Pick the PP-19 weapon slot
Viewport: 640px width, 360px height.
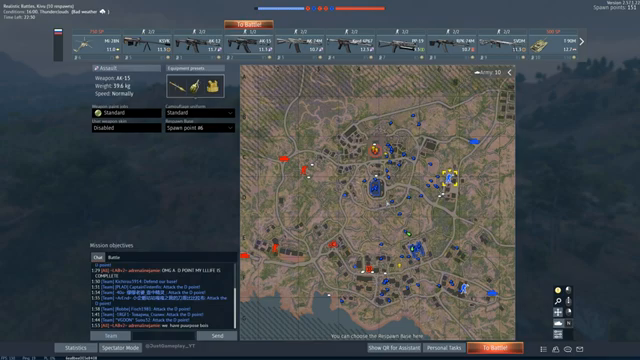coord(401,45)
